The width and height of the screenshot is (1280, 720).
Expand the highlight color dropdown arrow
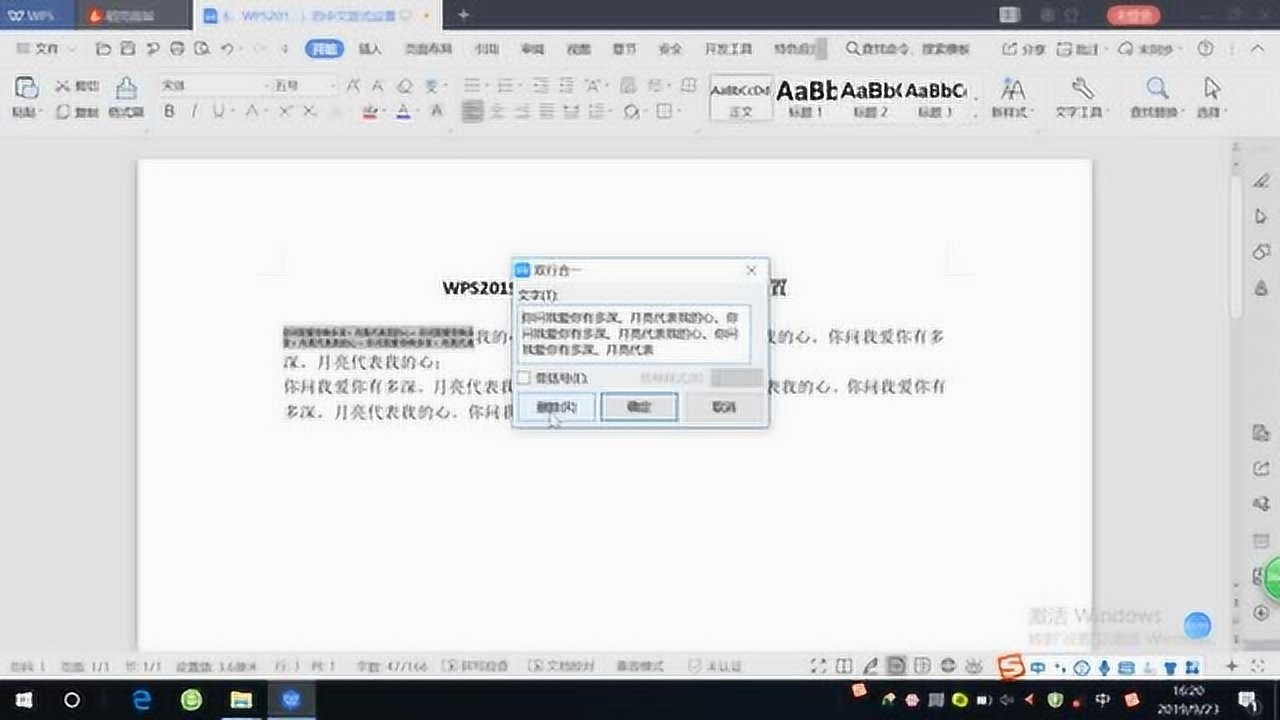coord(385,112)
